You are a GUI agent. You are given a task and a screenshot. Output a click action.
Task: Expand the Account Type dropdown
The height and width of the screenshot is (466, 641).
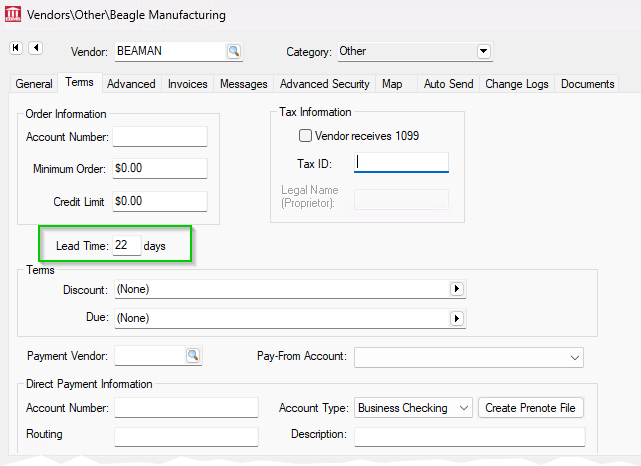[x=463, y=408]
